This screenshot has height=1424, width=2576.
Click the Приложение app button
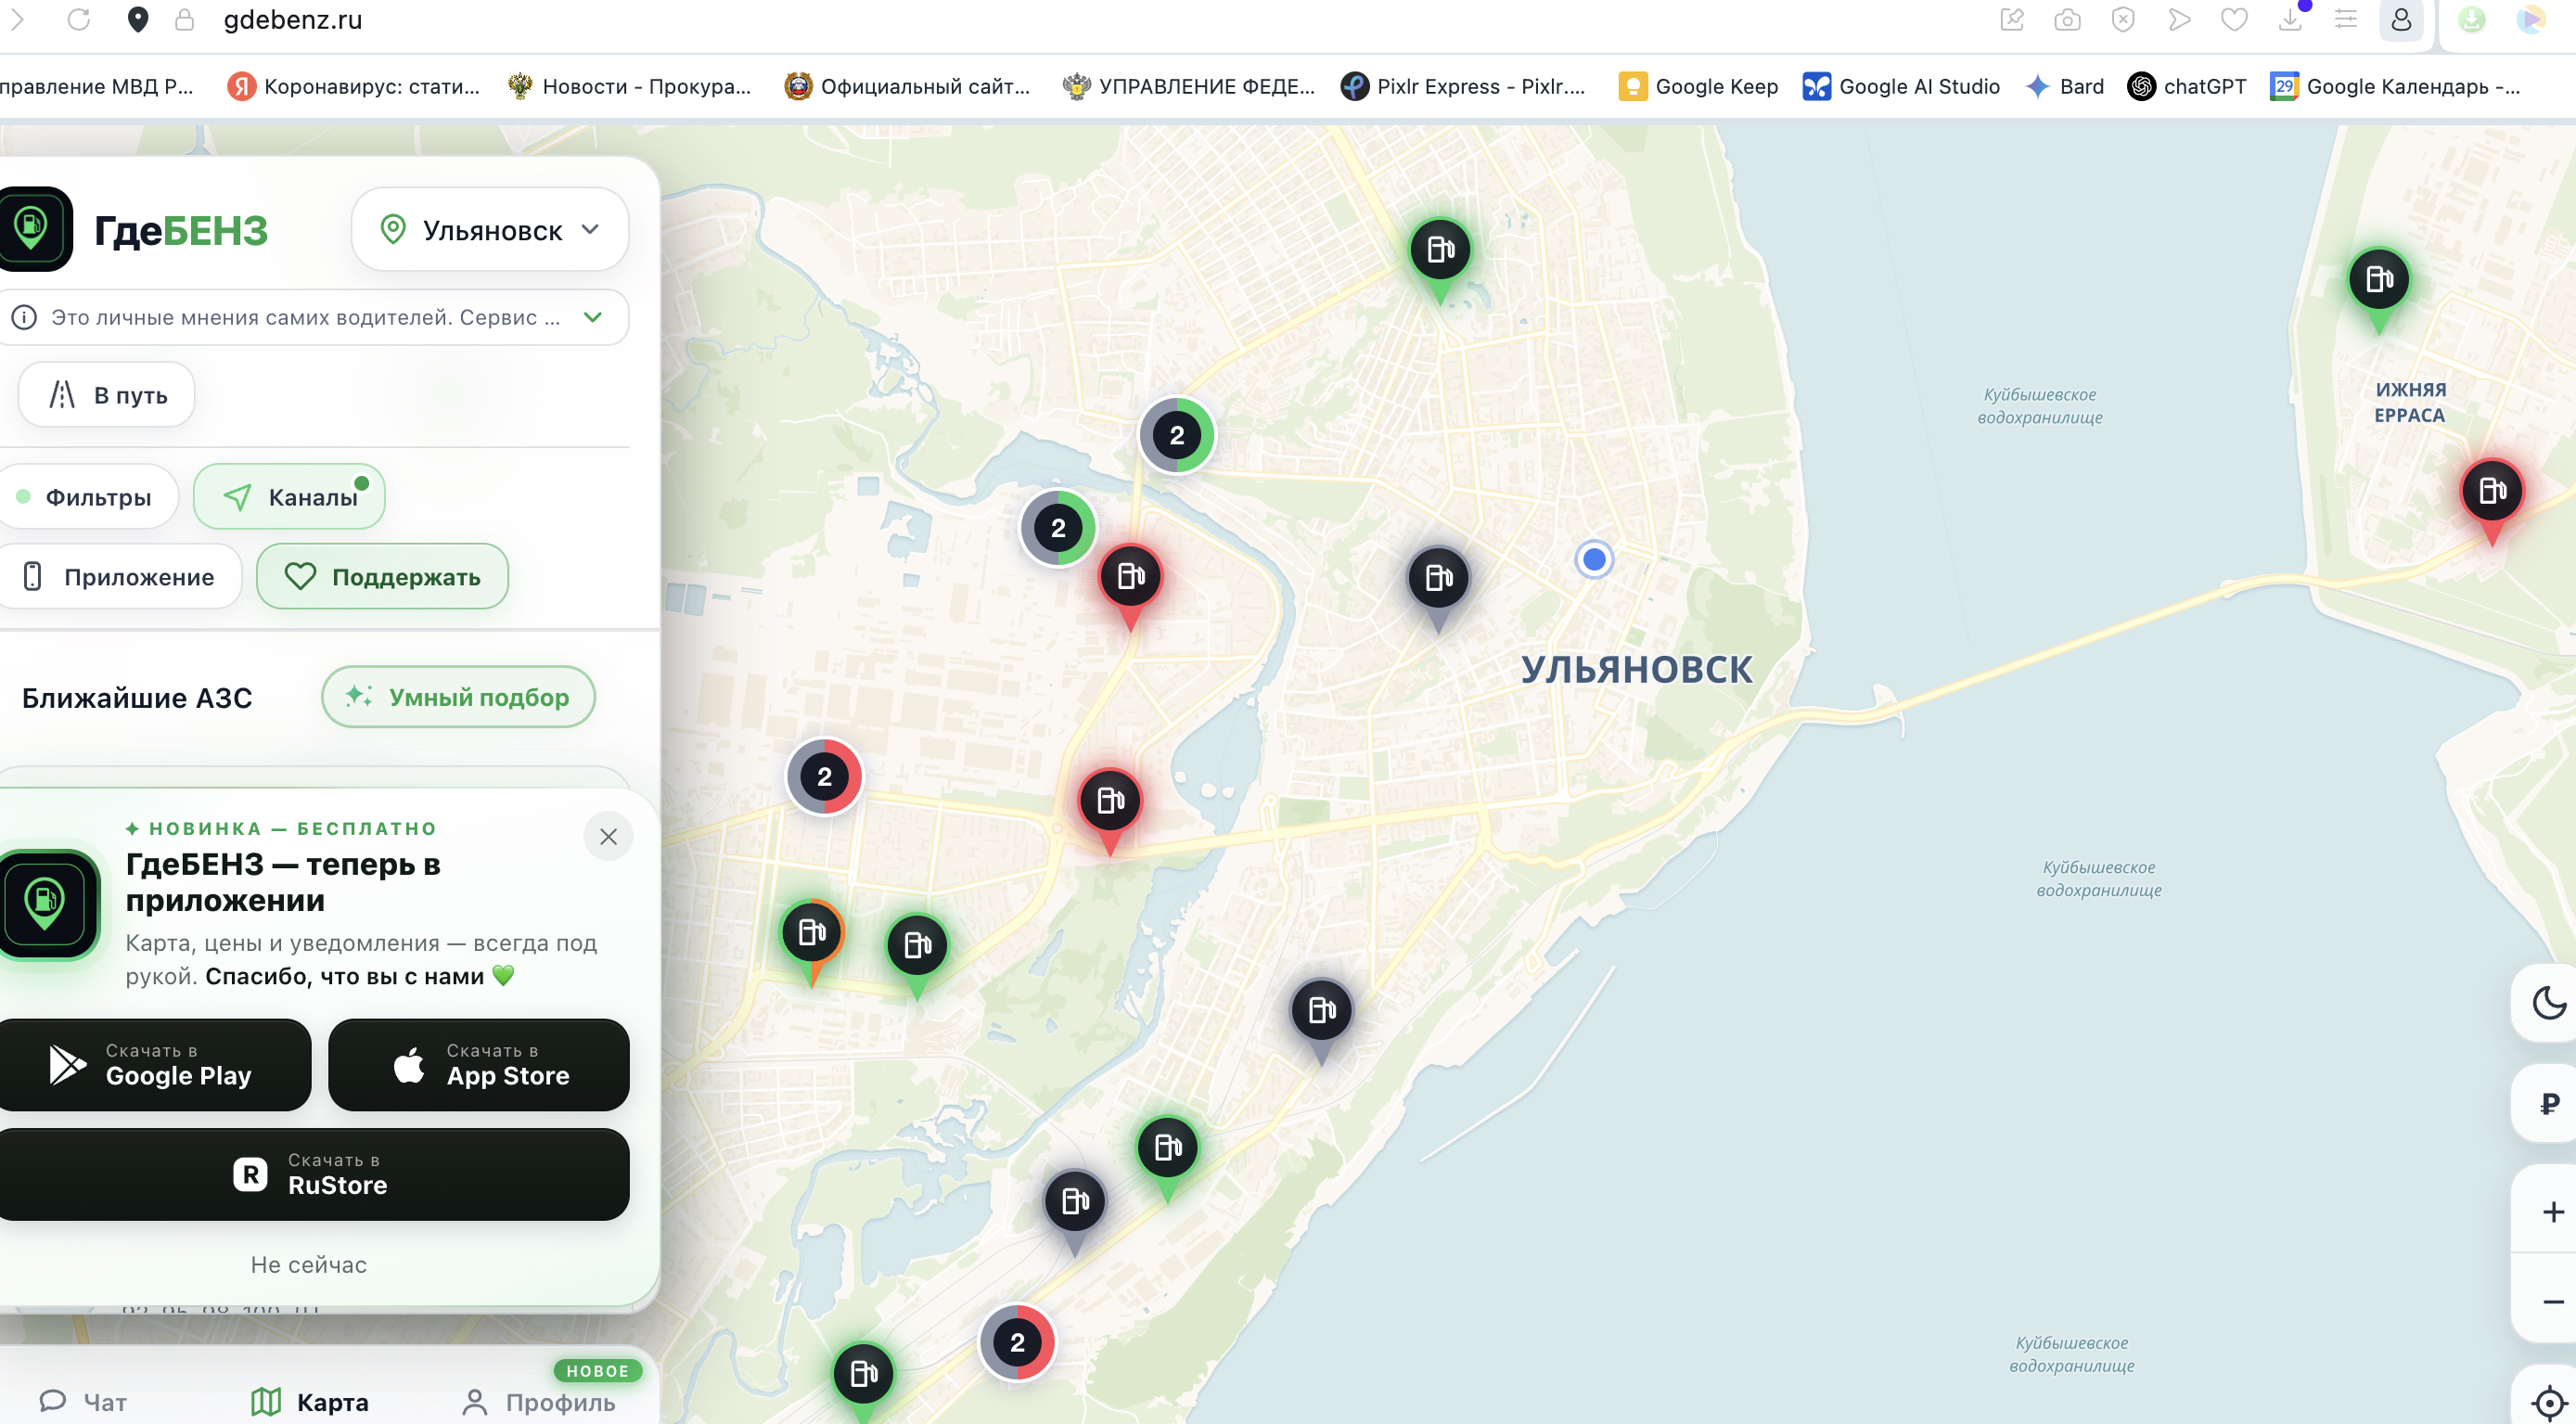[x=121, y=577]
